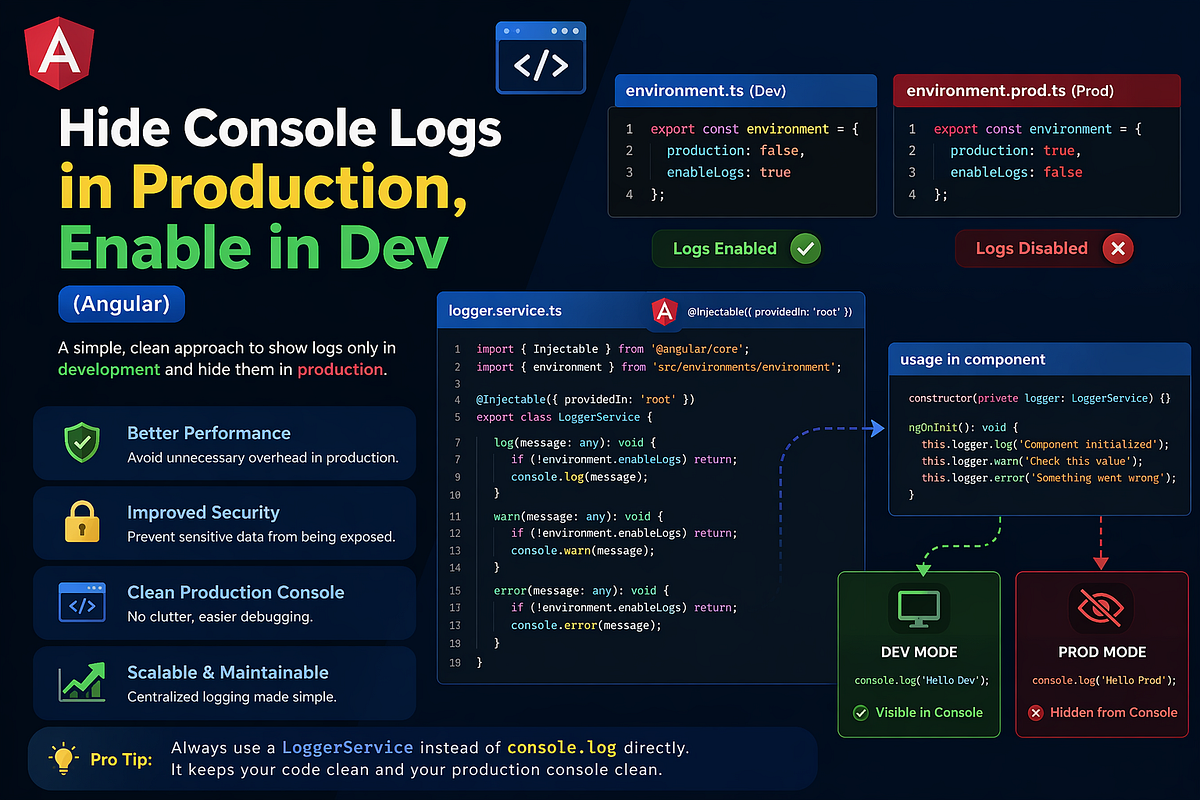Click 'console.warn(message);' in logger service

(583, 551)
